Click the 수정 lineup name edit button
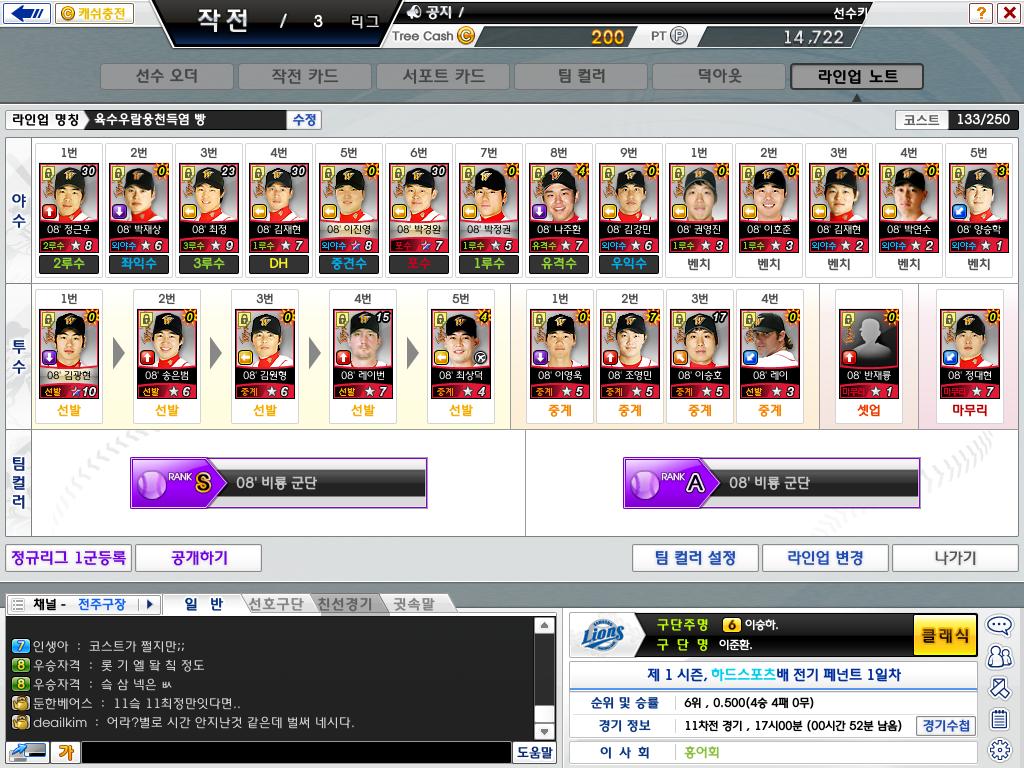The image size is (1024, 768). click(x=304, y=120)
